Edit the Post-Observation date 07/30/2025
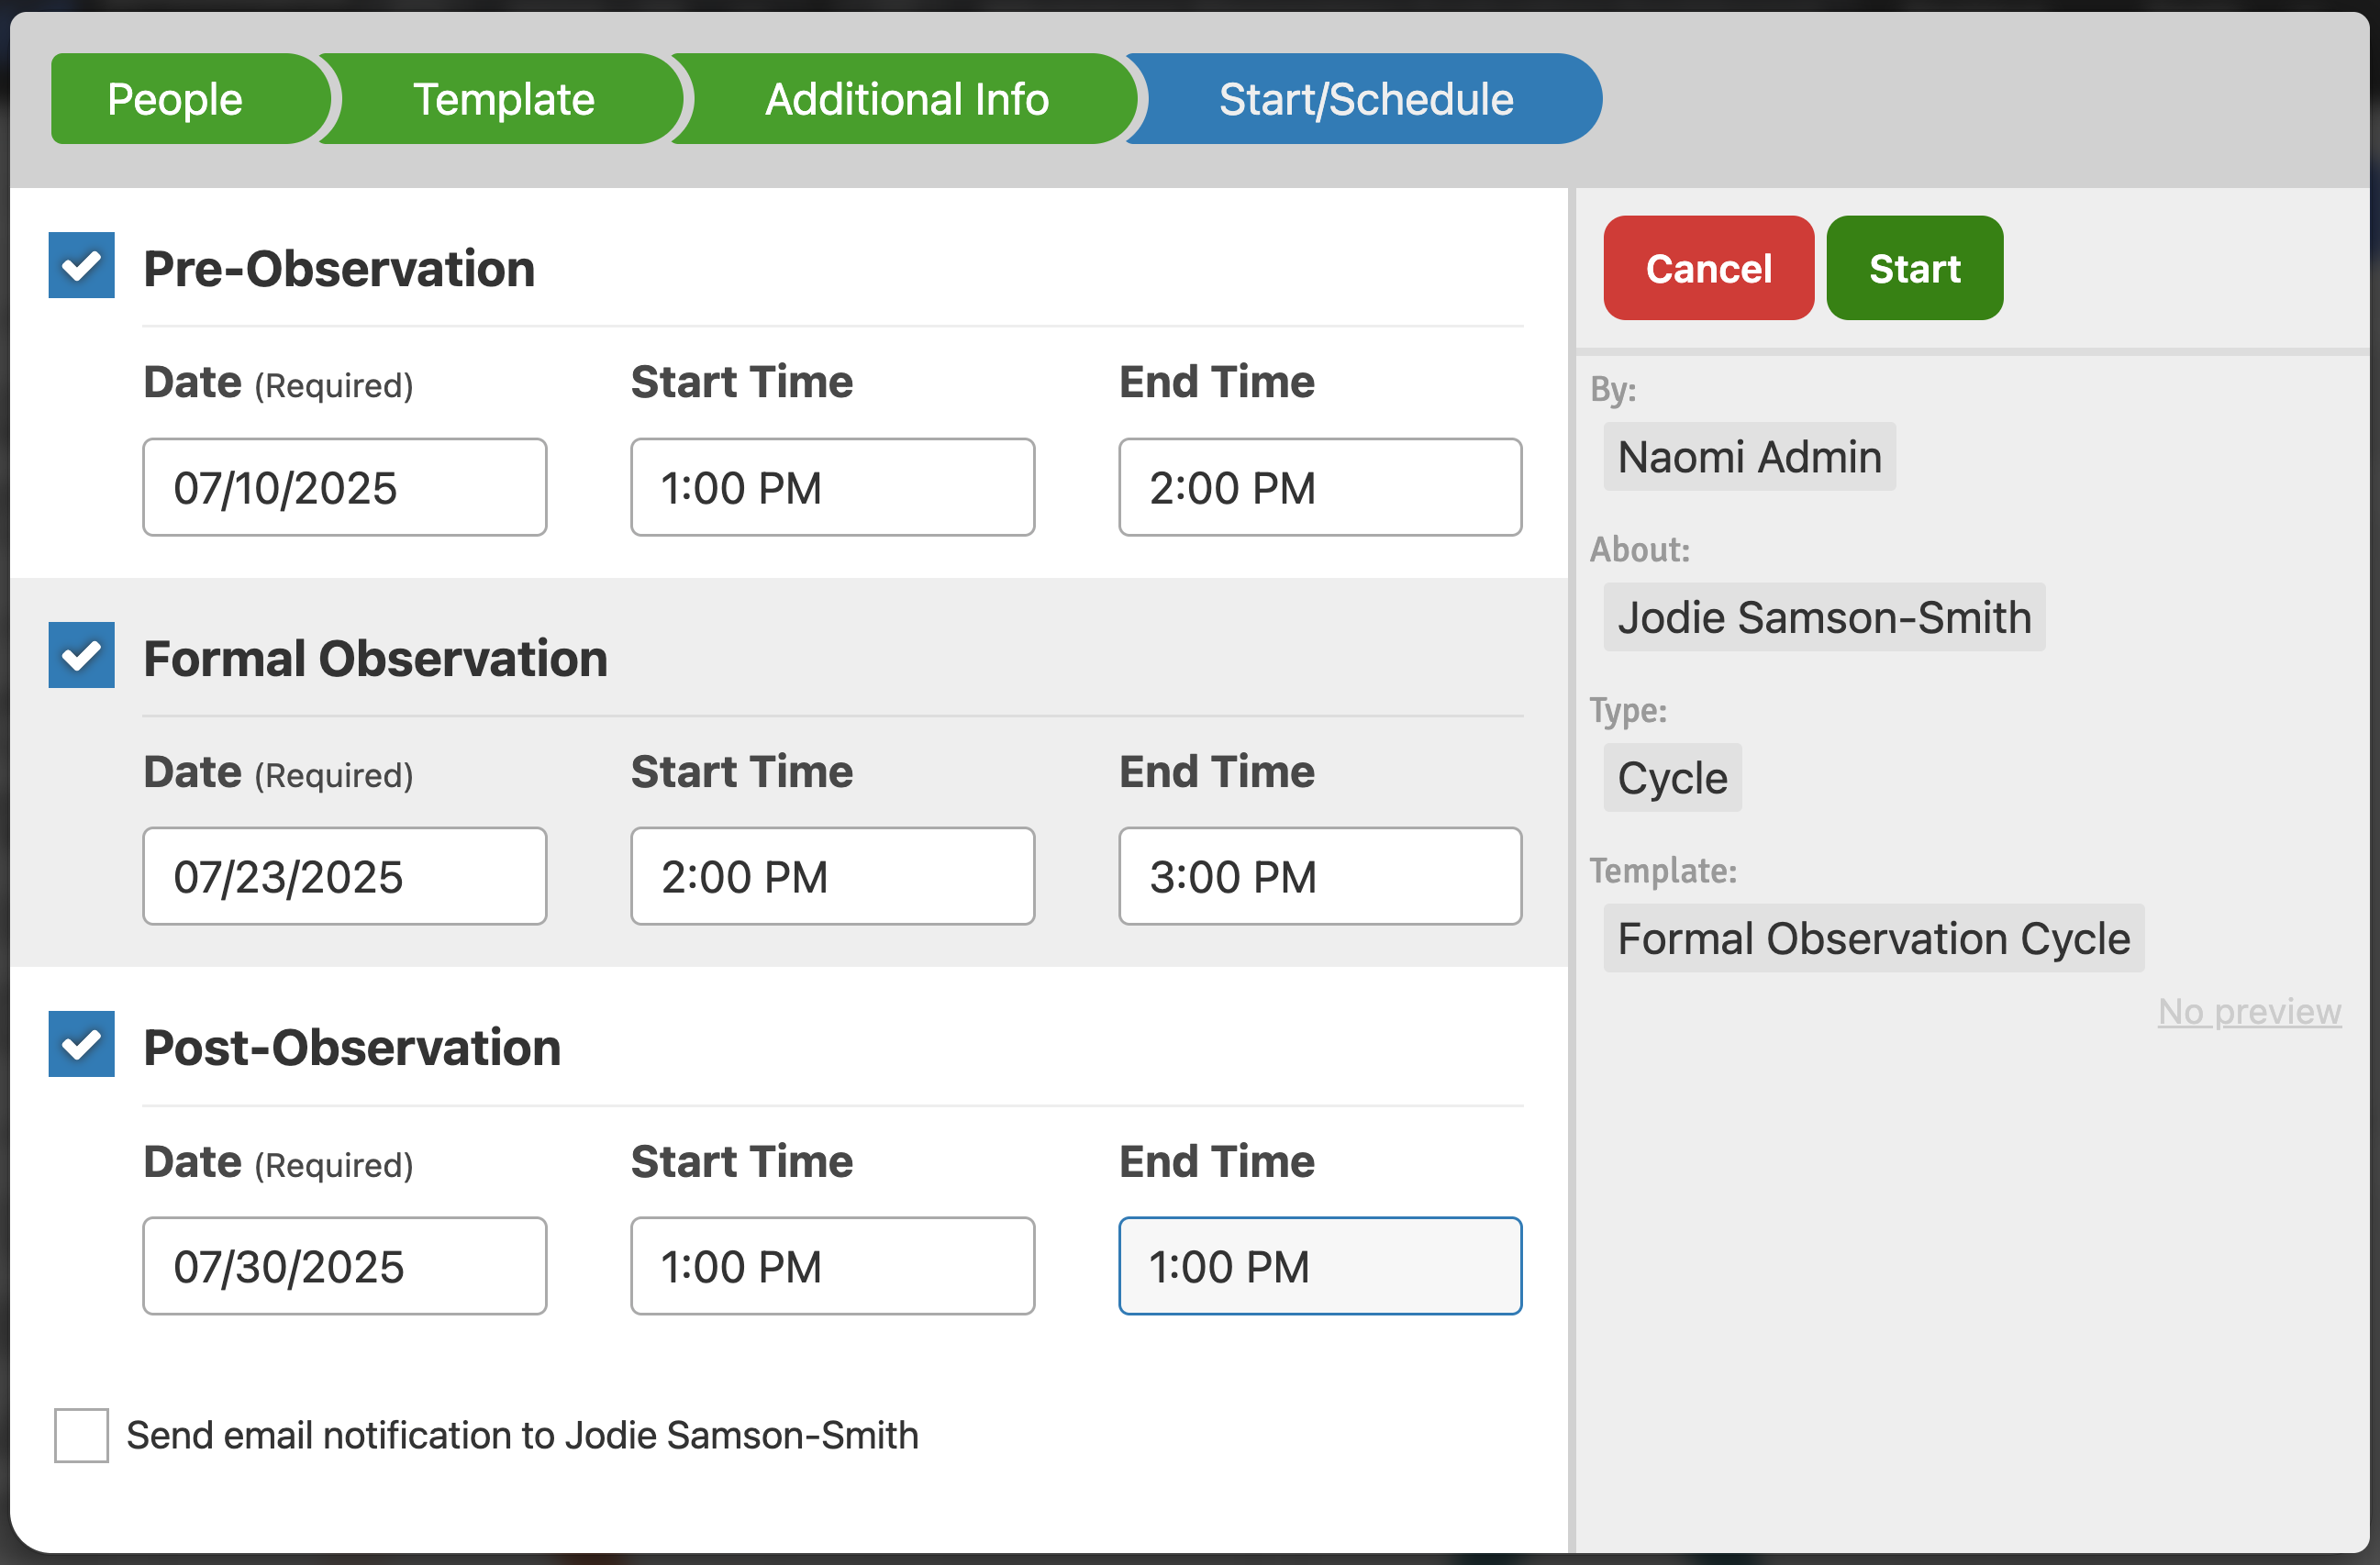2380x1565 pixels. tap(344, 1266)
